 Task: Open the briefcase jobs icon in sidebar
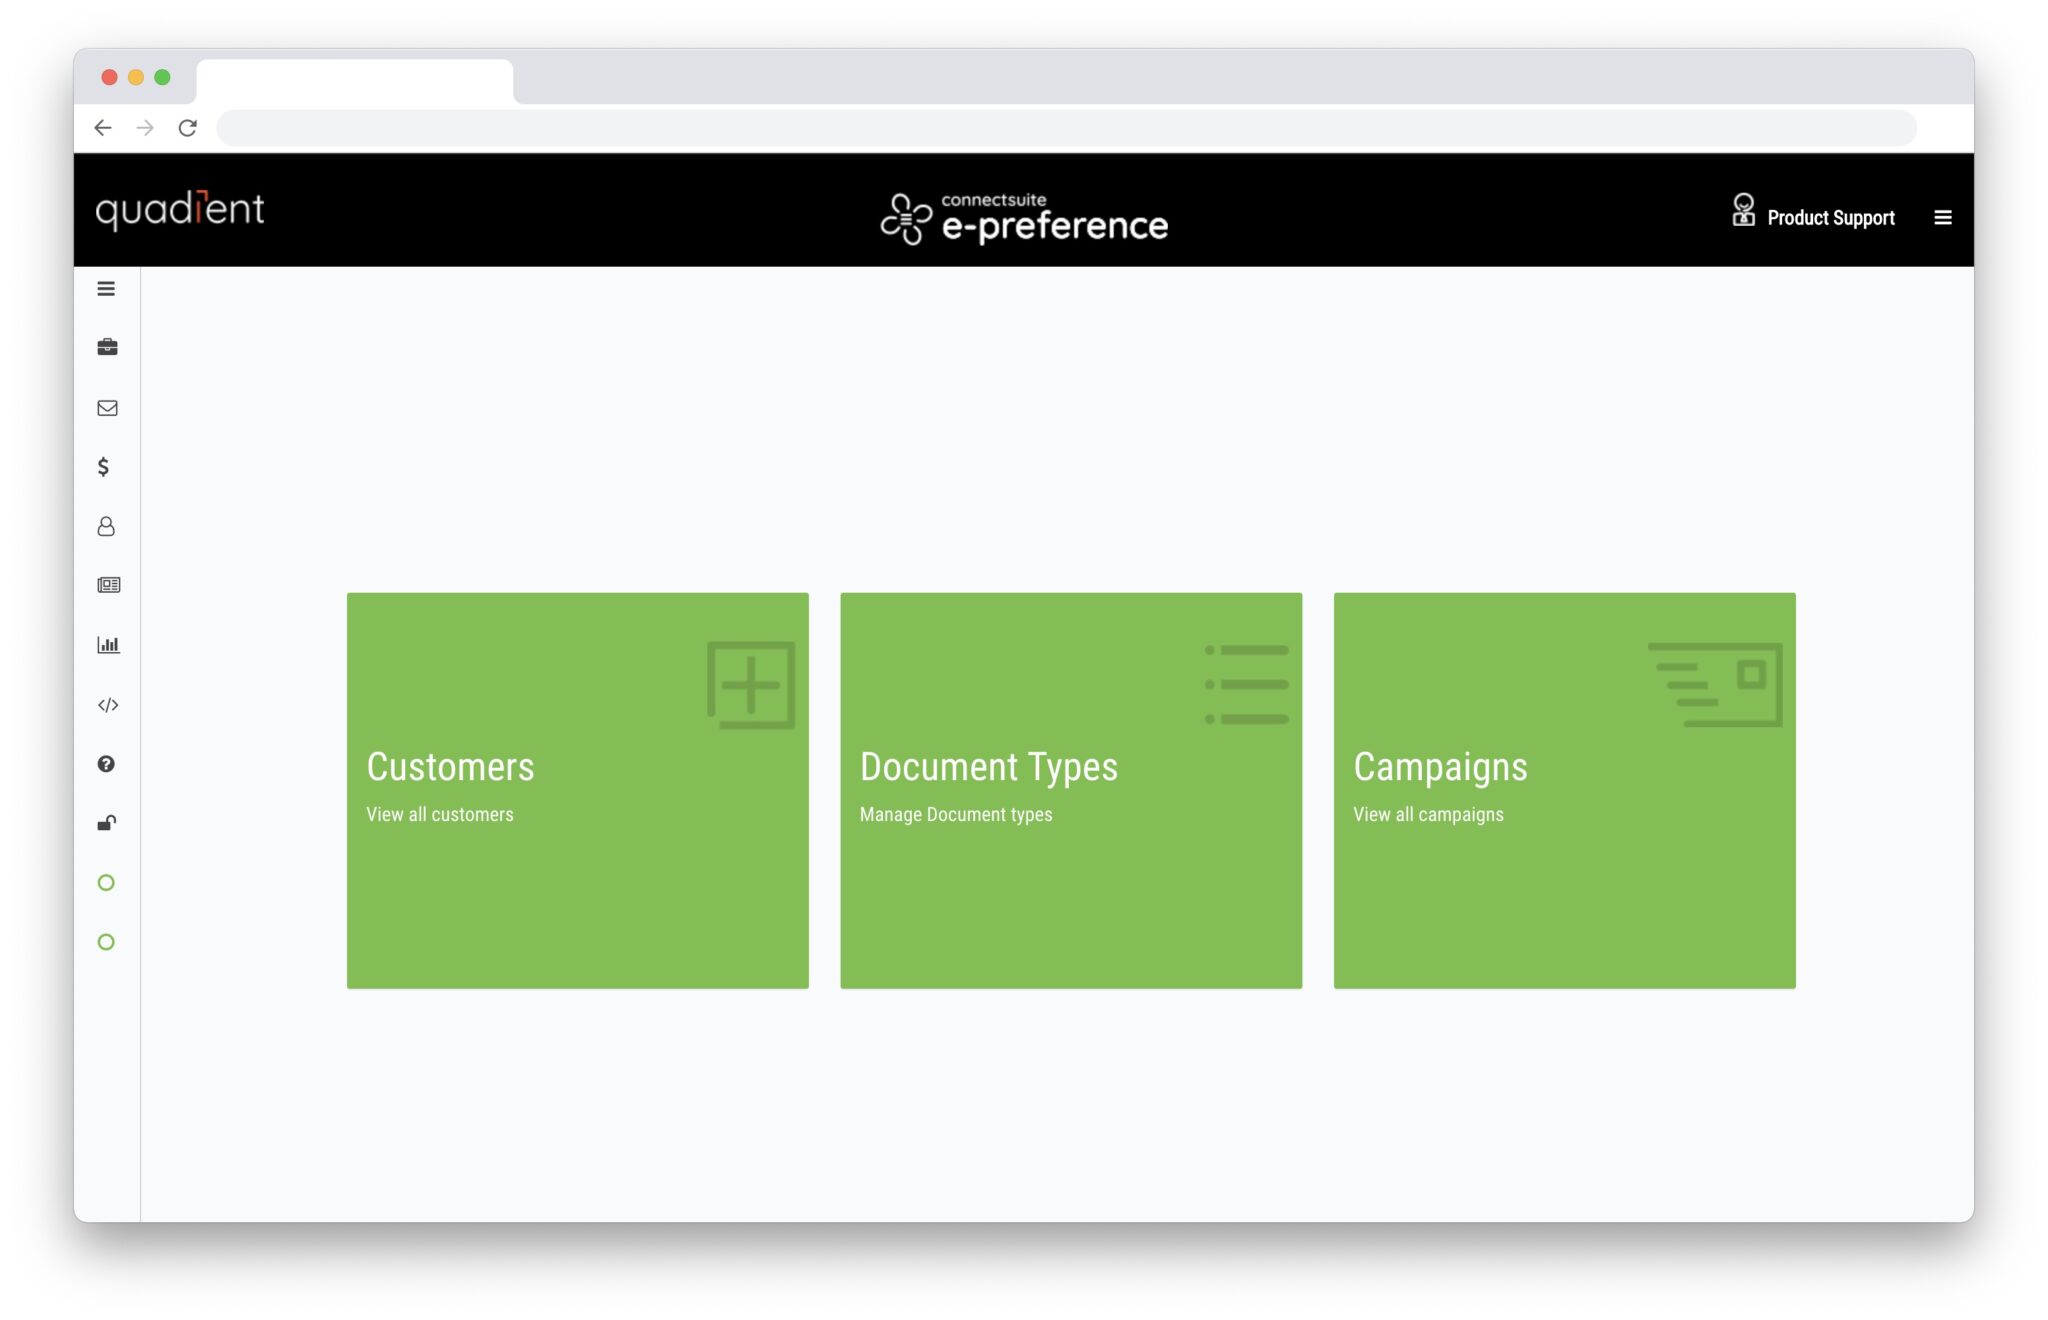(107, 347)
